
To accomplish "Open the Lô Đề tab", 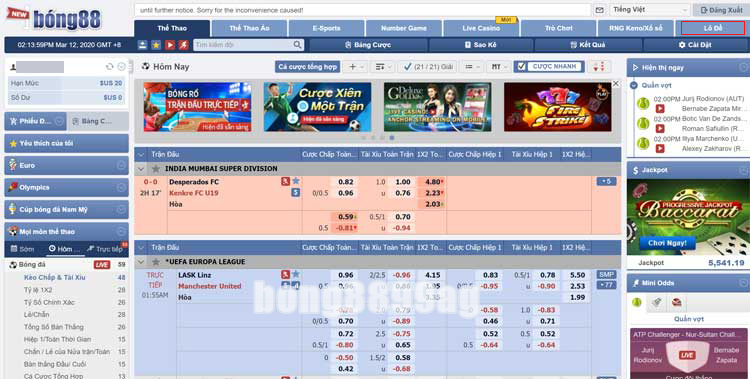I will [713, 28].
